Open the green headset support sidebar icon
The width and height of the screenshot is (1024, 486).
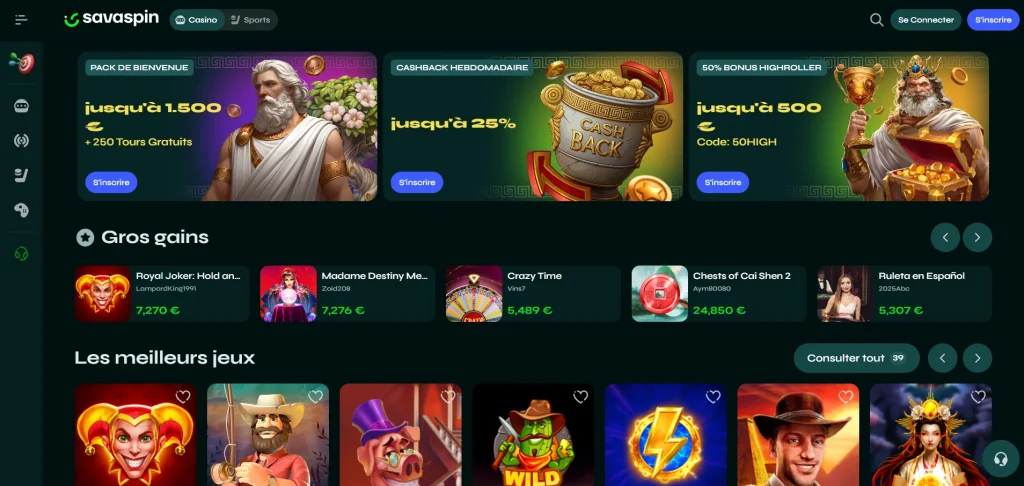pos(22,253)
